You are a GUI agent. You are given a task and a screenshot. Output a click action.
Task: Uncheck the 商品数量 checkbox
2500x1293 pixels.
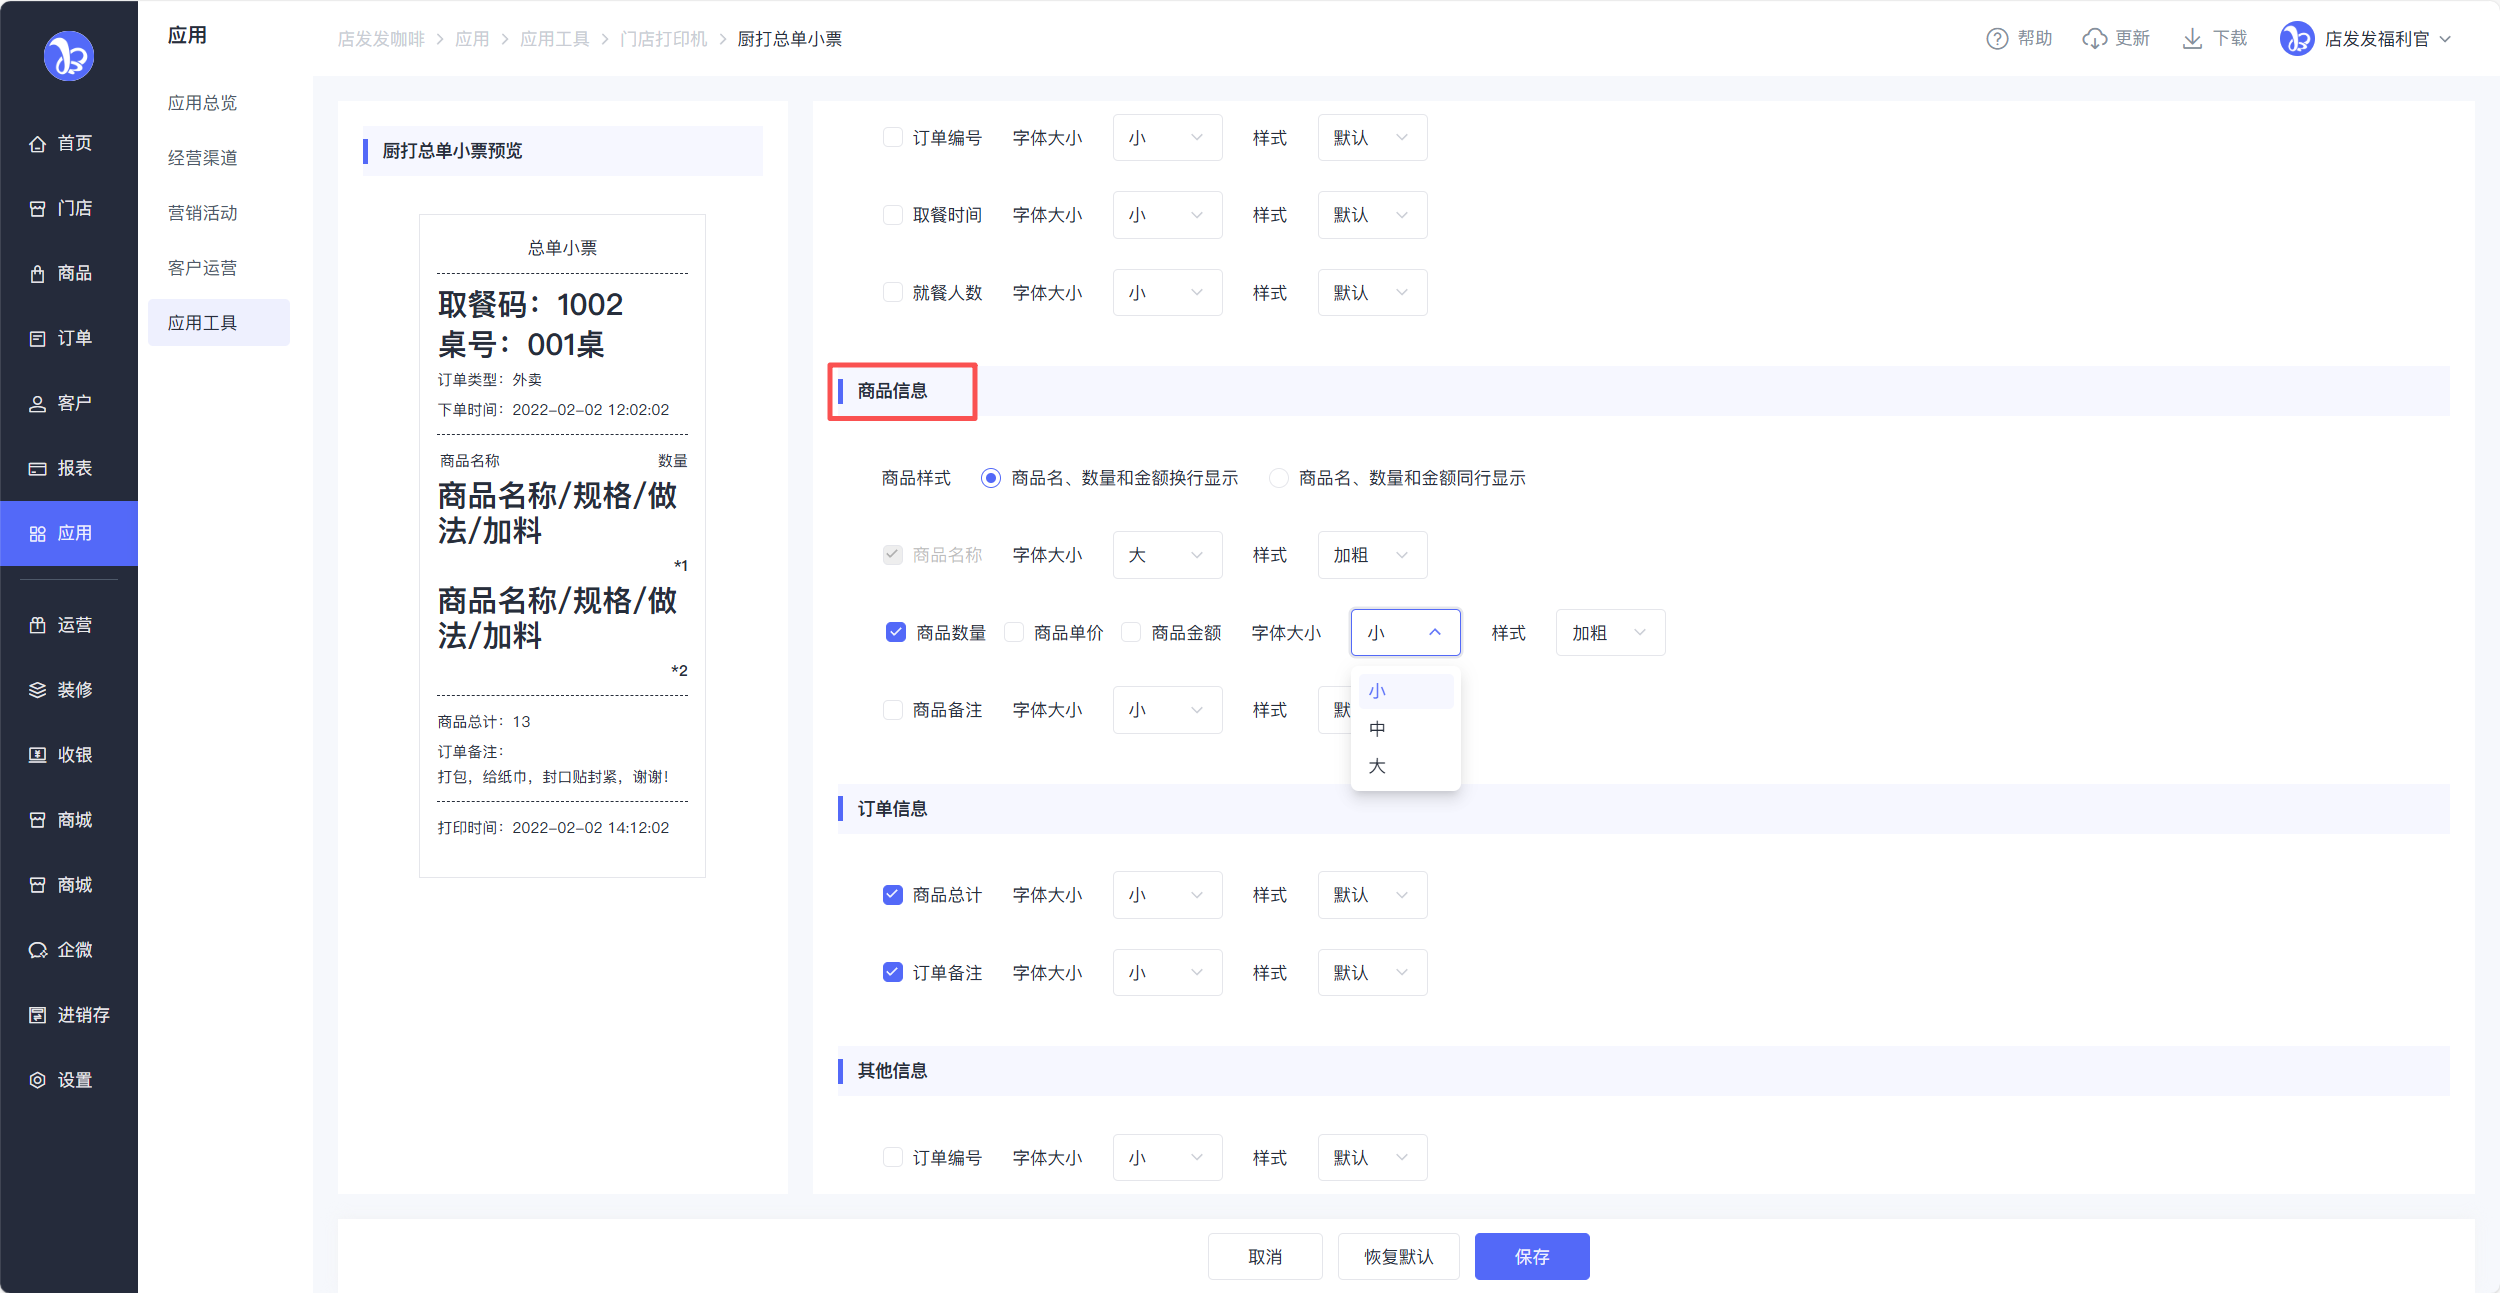pos(895,632)
